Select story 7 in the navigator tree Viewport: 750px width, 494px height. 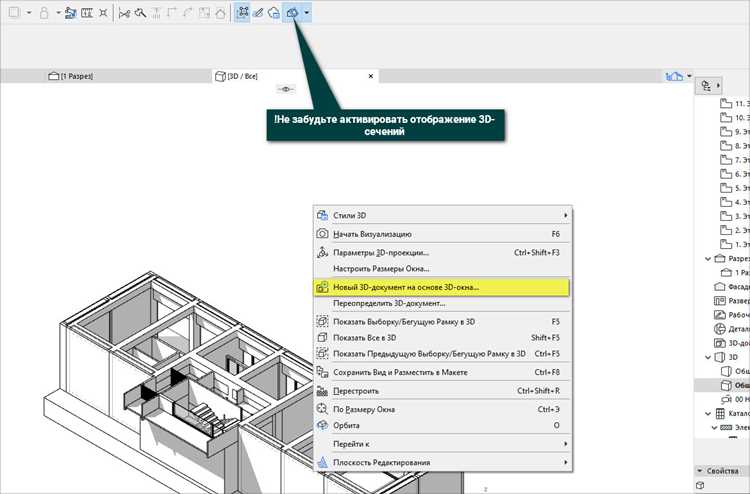(x=735, y=160)
